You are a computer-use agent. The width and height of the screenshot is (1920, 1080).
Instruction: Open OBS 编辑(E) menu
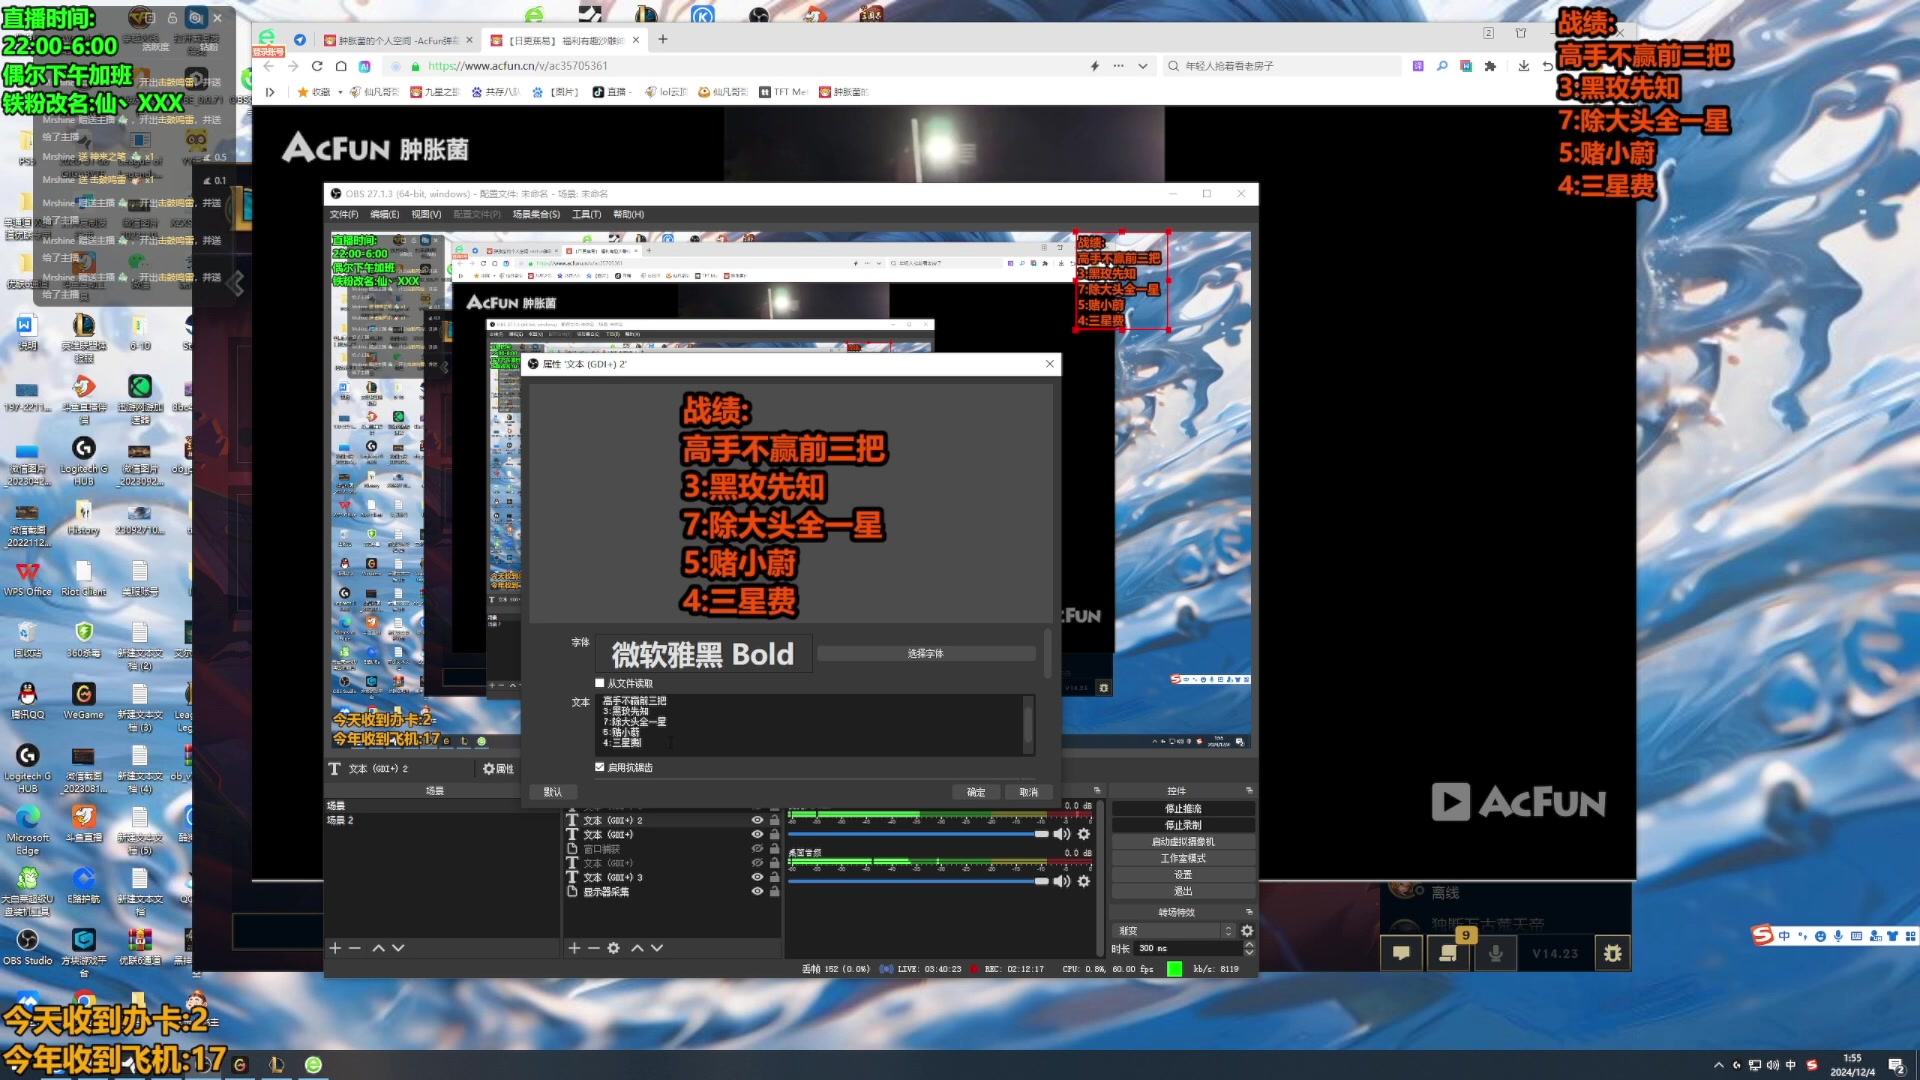point(385,215)
